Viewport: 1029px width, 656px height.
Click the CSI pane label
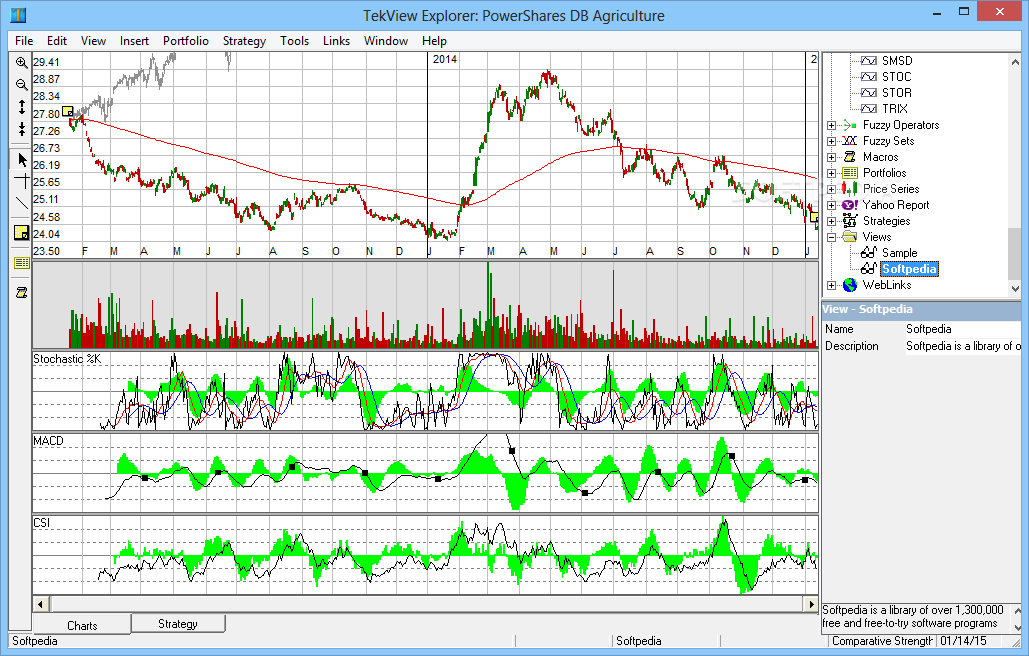[x=41, y=523]
